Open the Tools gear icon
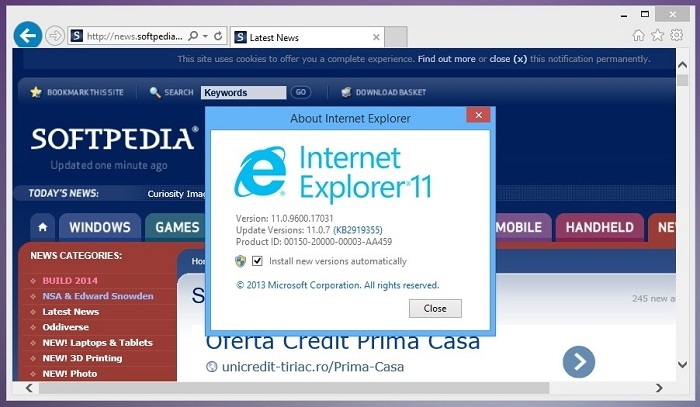Screen dimensions: 700x407 point(675,35)
